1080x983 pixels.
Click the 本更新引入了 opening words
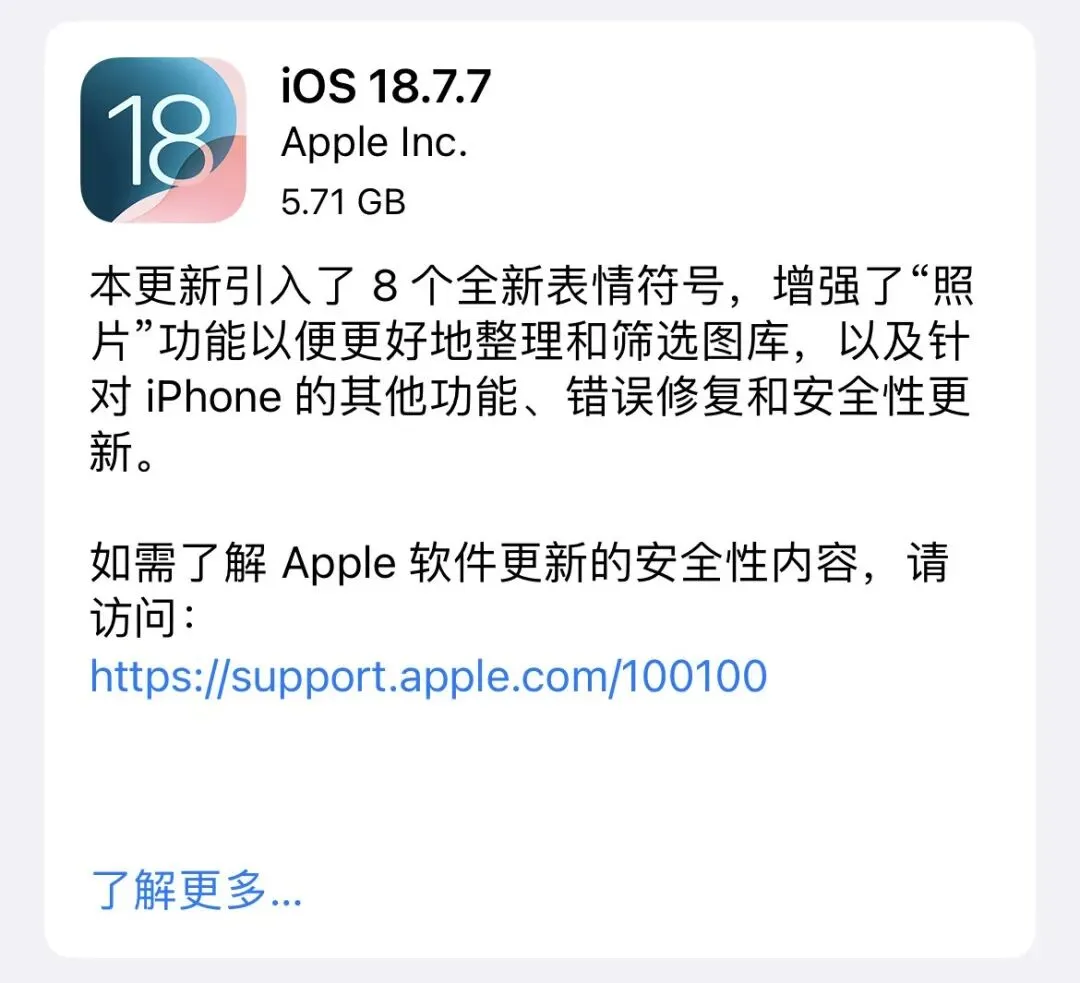[x=223, y=286]
